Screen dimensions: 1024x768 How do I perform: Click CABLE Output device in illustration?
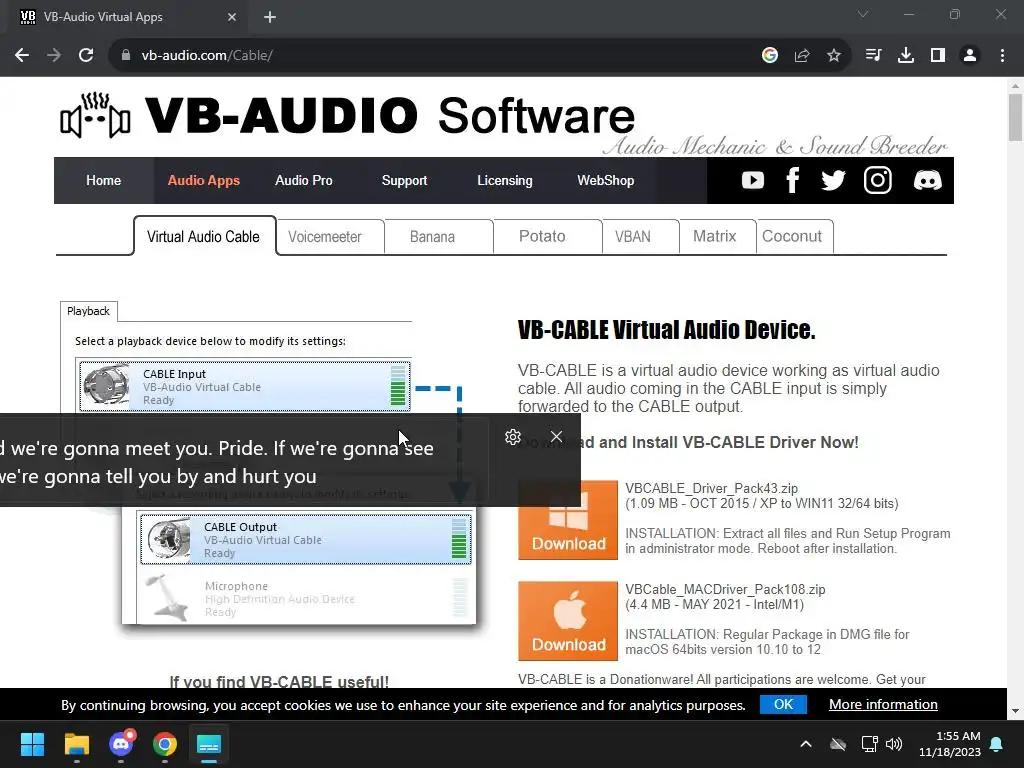306,539
